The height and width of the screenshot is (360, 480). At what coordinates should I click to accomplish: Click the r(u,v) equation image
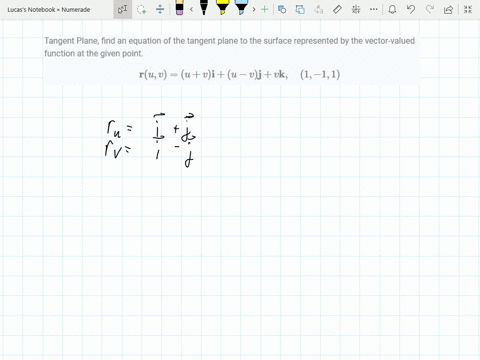[239, 74]
